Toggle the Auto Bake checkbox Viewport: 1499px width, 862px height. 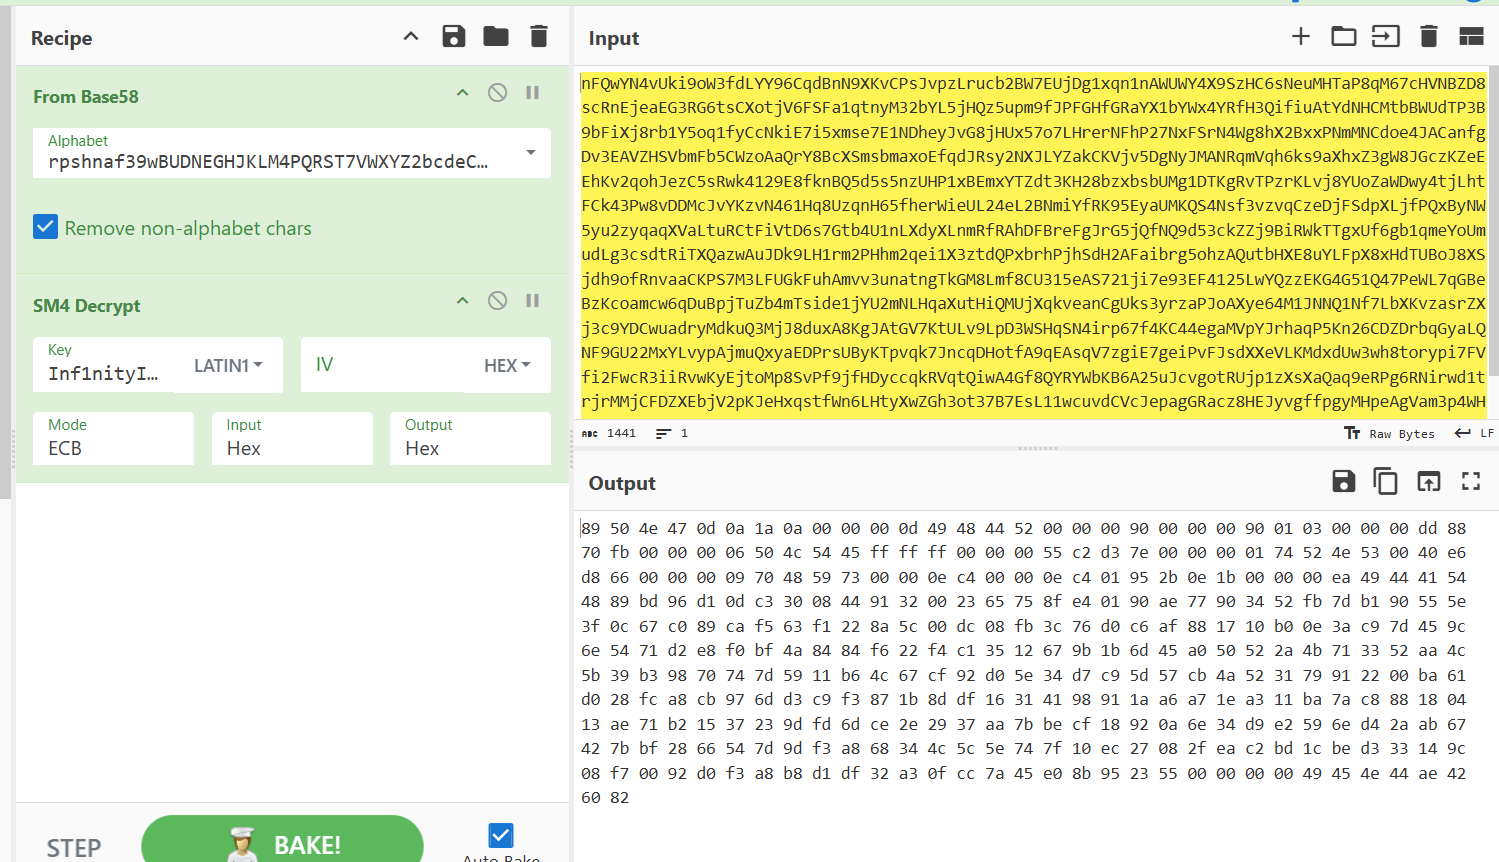click(x=501, y=835)
